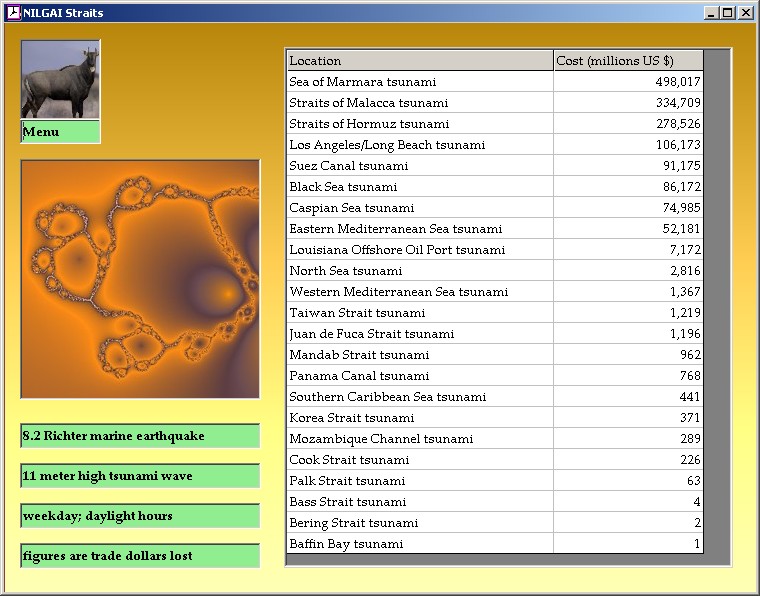Click the weekday; daylight hours field
The image size is (760, 596).
pyautogui.click(x=140, y=516)
